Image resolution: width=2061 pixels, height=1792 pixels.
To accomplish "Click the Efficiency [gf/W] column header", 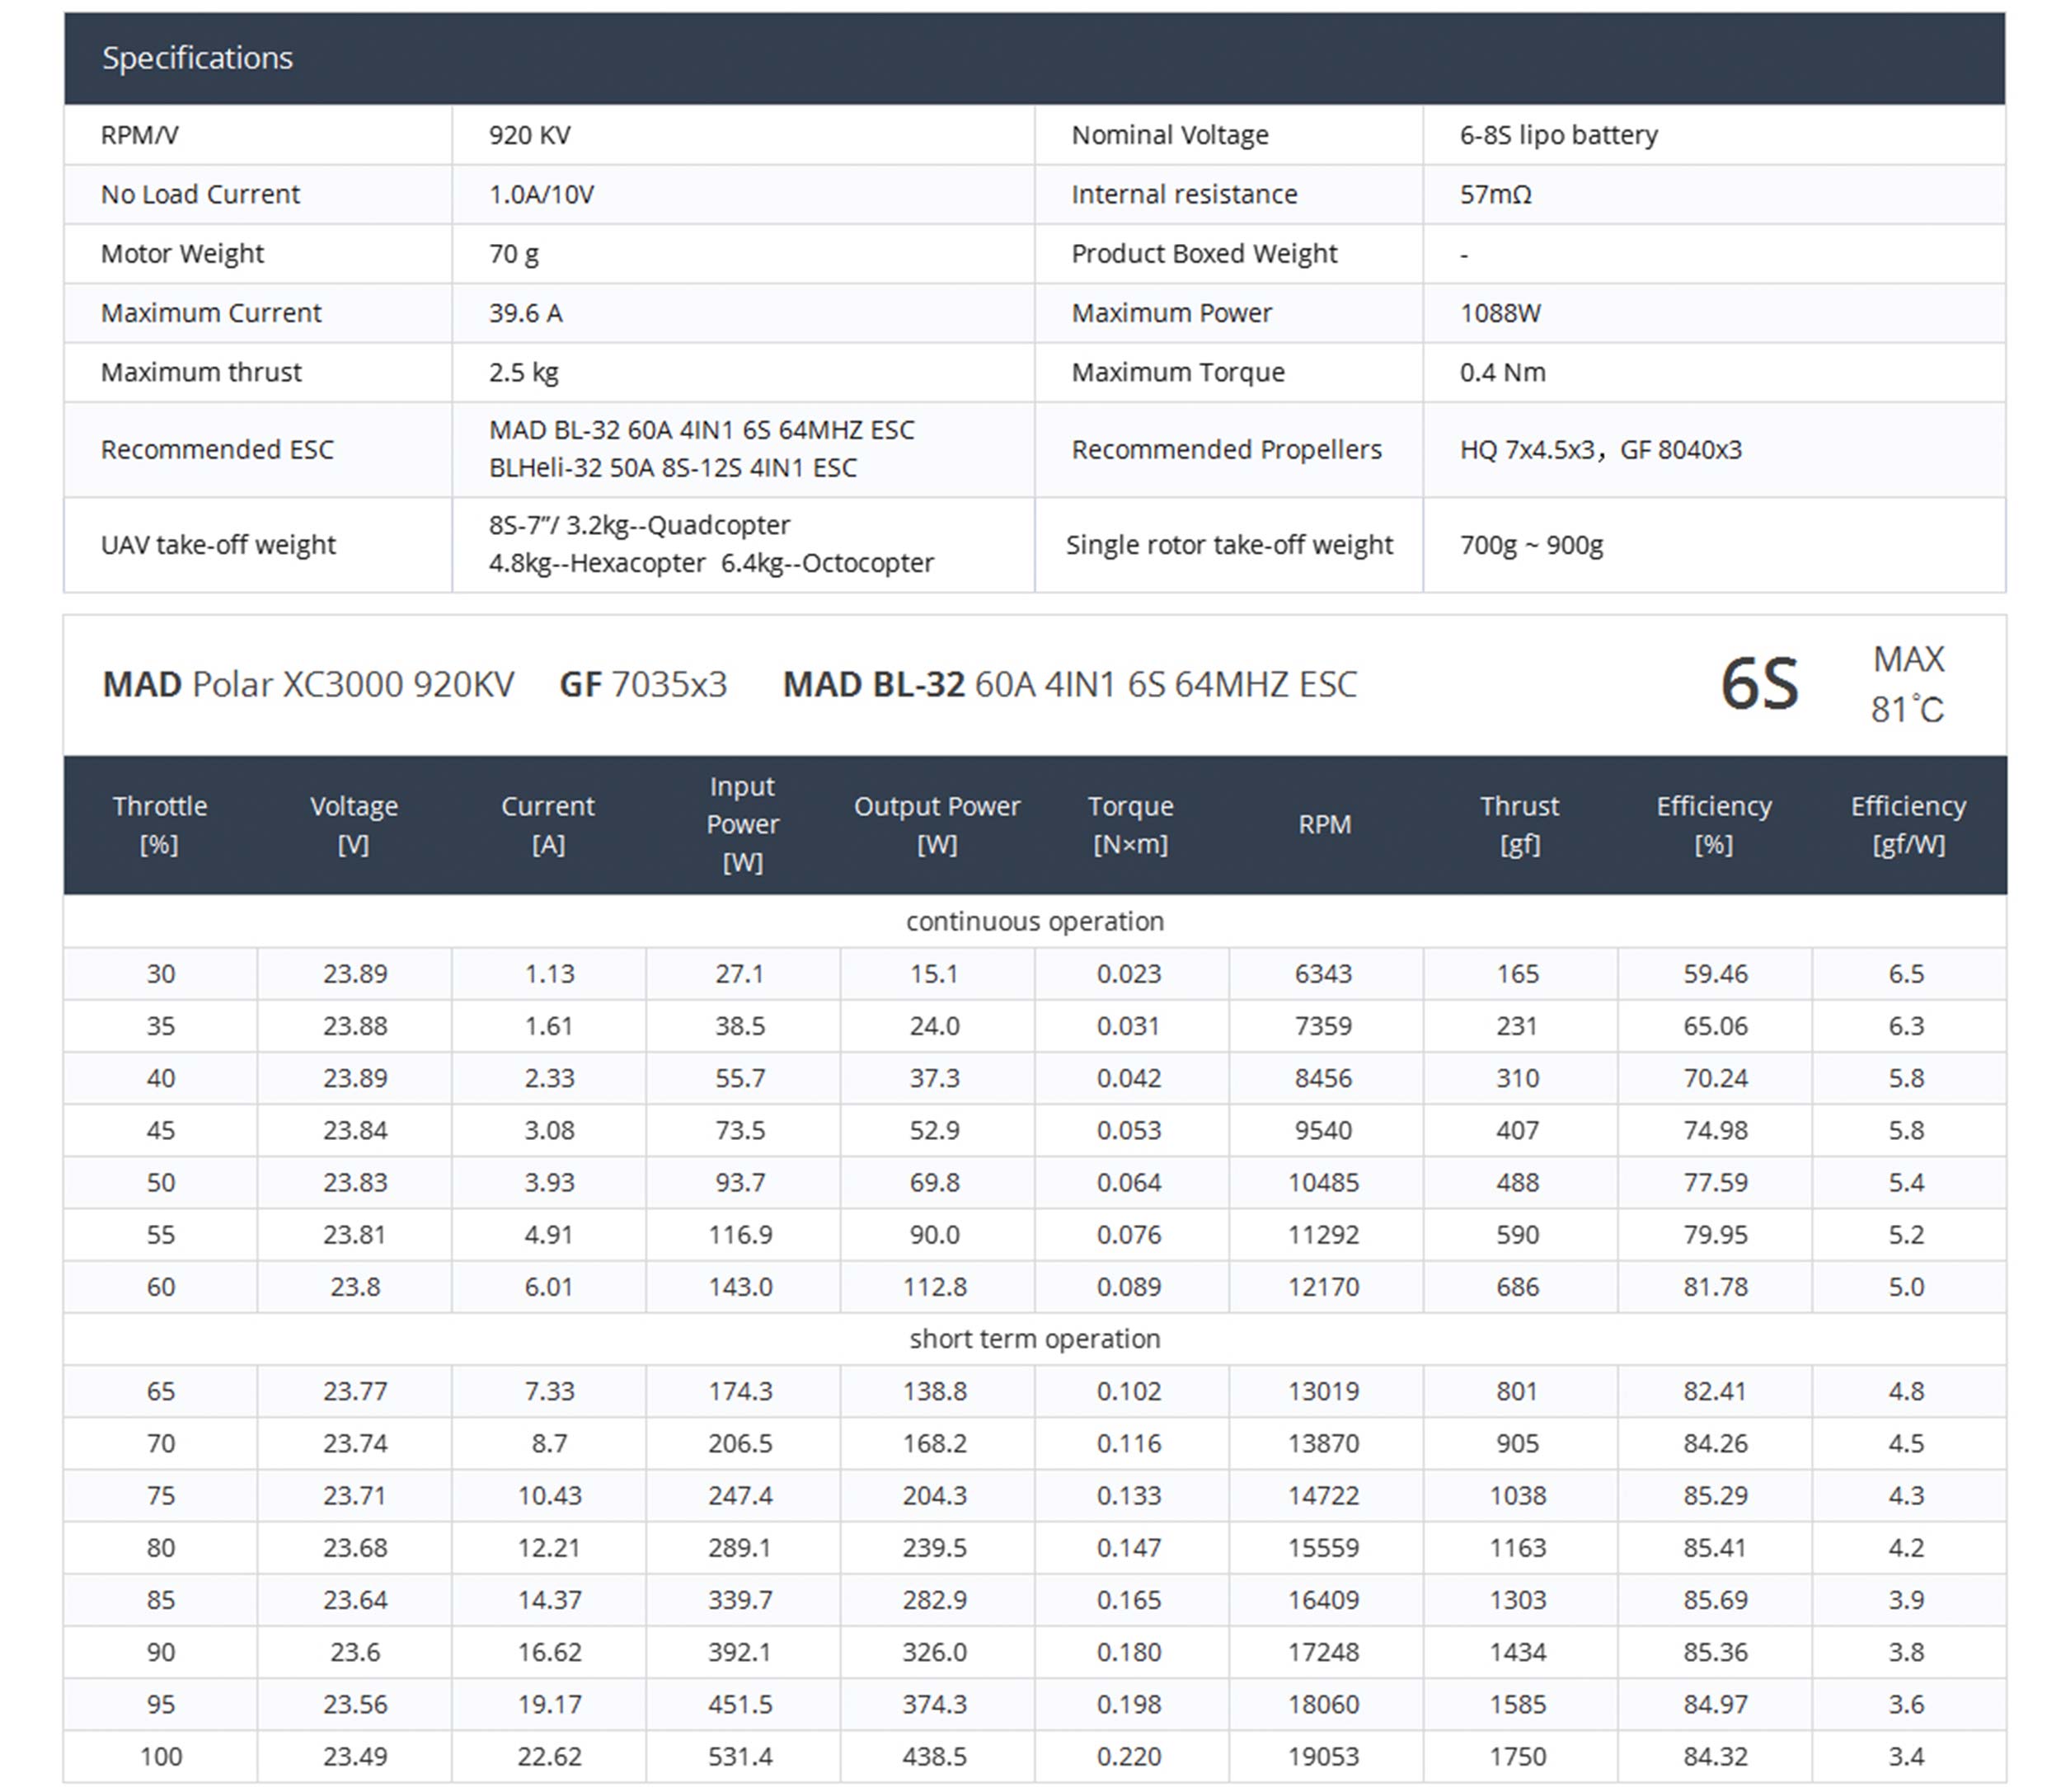I will tap(1907, 824).
